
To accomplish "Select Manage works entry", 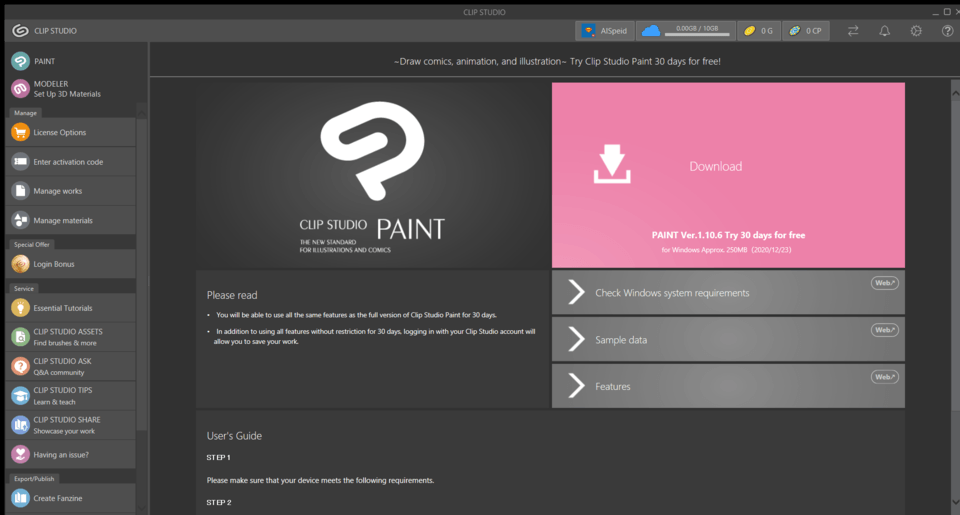I will coord(70,191).
